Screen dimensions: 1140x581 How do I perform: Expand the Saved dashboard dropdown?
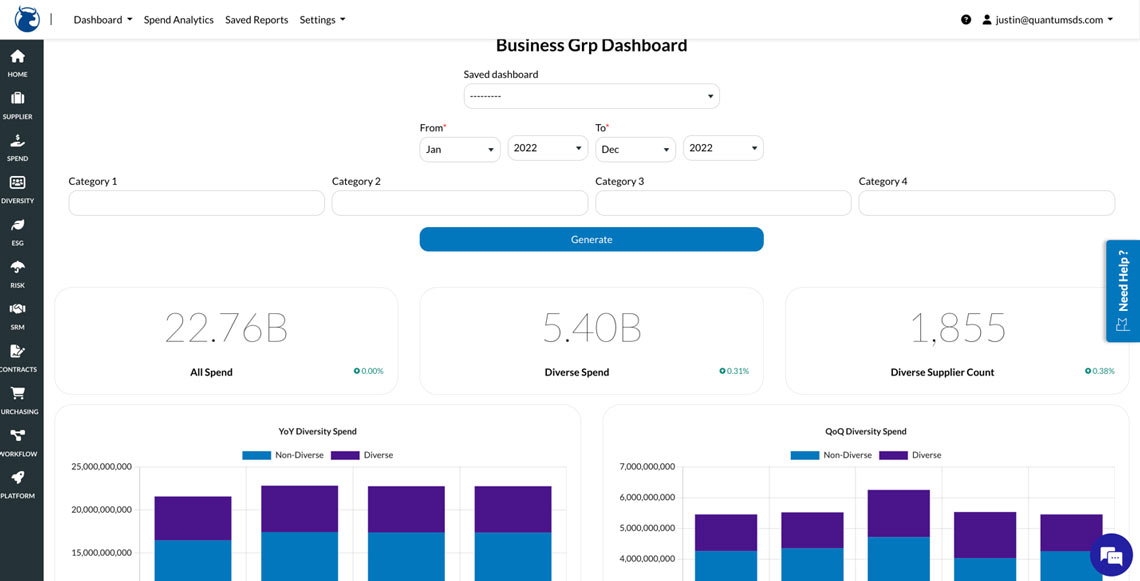click(x=591, y=96)
